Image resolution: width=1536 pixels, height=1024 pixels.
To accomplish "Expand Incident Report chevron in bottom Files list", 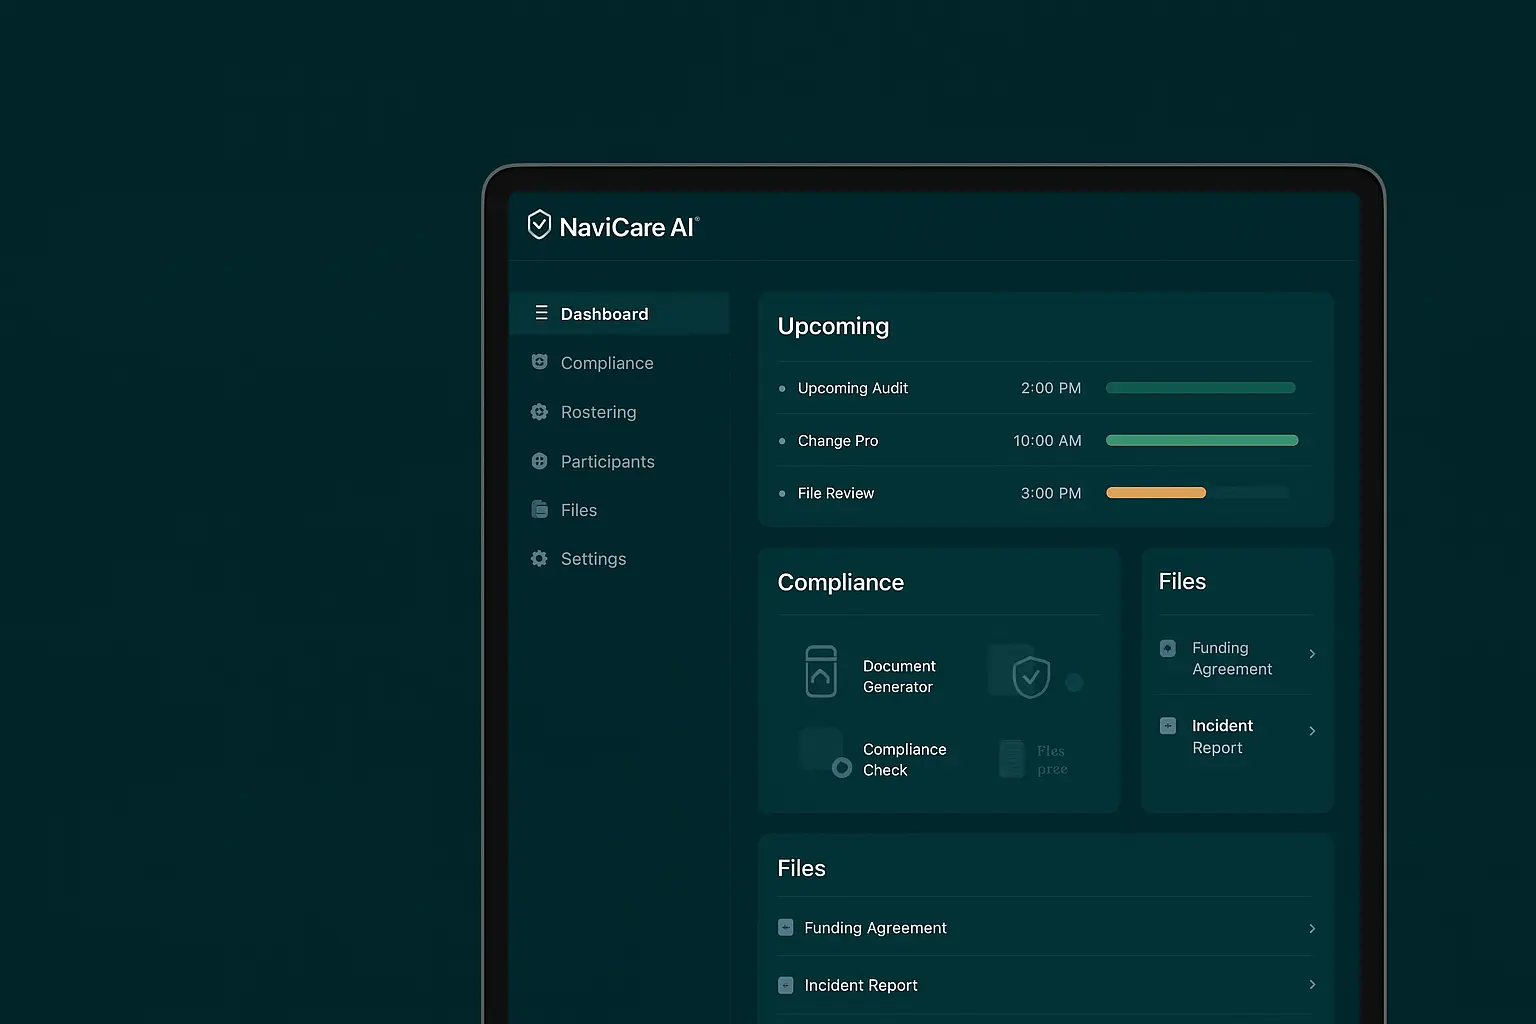I will (1312, 985).
